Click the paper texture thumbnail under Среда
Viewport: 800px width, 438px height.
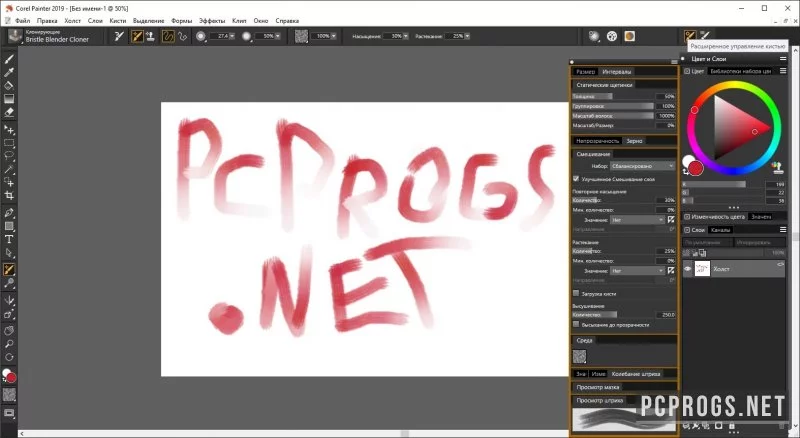pyautogui.click(x=579, y=356)
